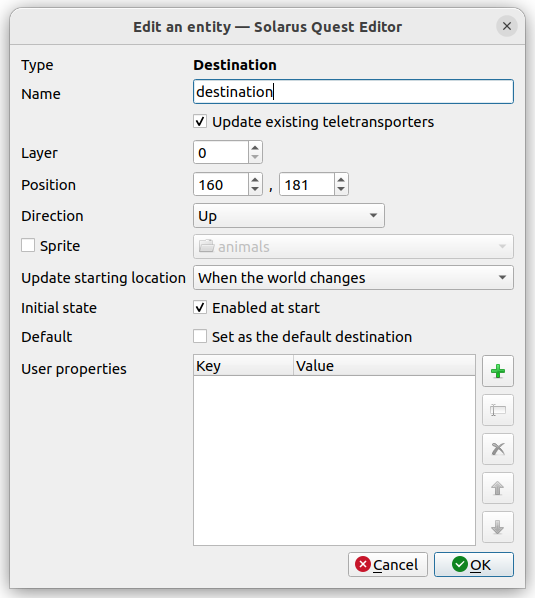
Task: Click the Layer number field
Action: click(x=221, y=153)
